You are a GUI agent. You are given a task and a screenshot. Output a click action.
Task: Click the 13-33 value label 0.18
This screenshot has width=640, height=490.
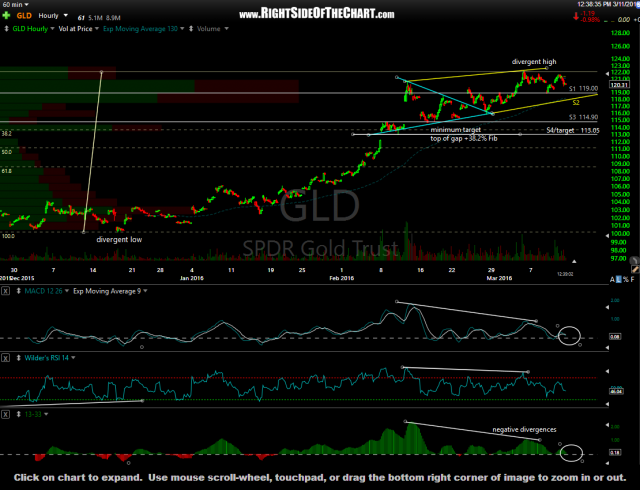click(x=615, y=452)
